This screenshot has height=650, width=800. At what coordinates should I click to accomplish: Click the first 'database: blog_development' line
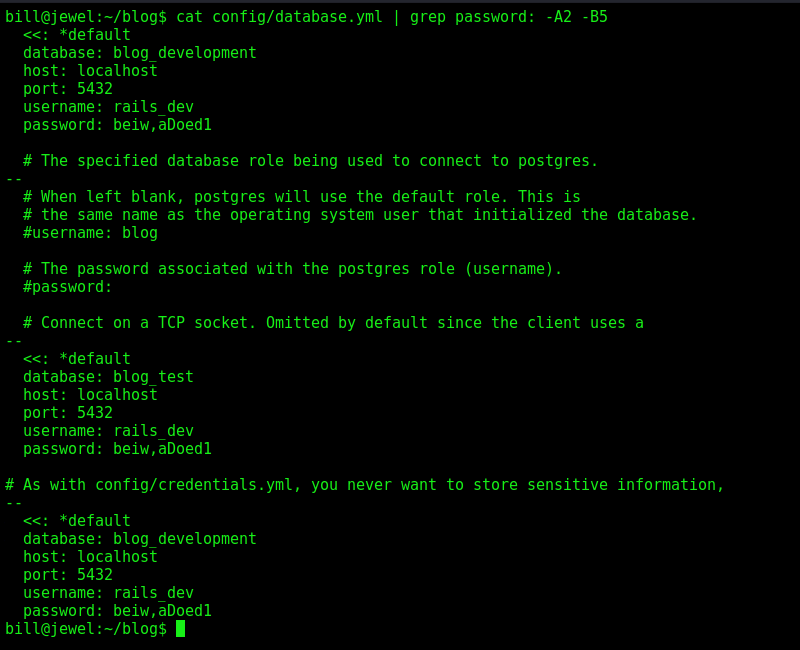point(140,53)
